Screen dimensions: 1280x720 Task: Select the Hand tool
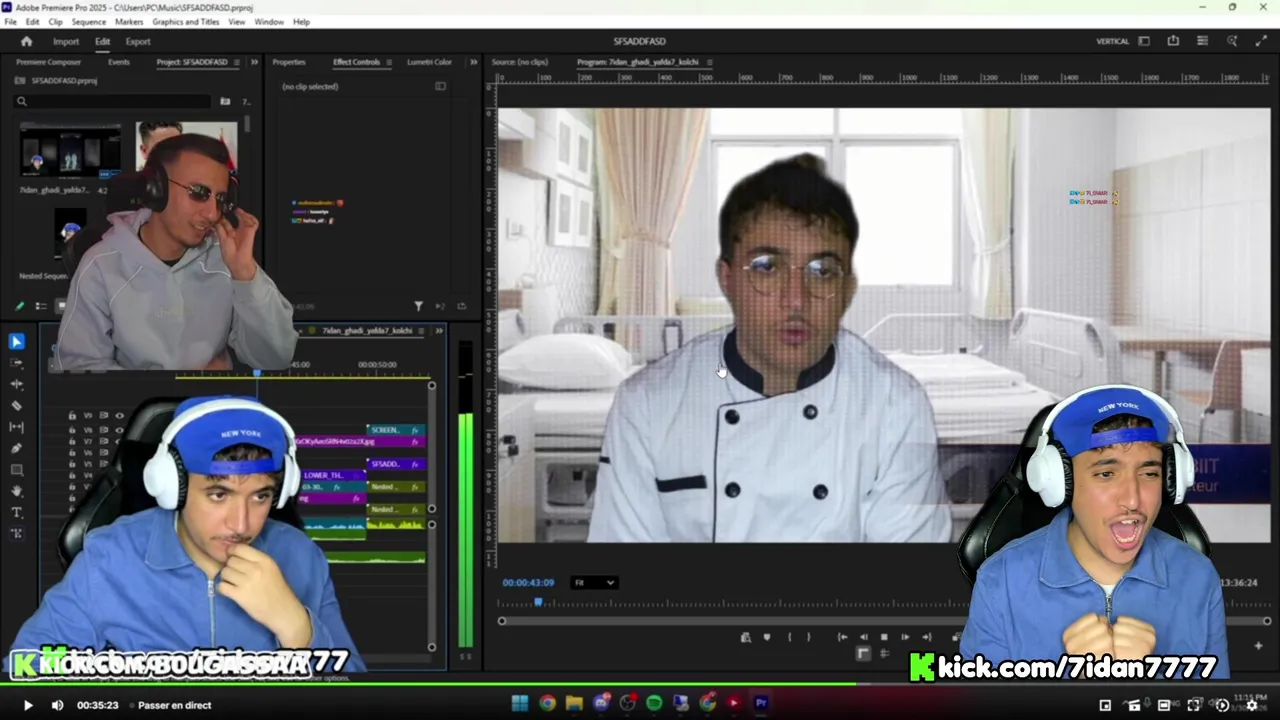(16, 491)
